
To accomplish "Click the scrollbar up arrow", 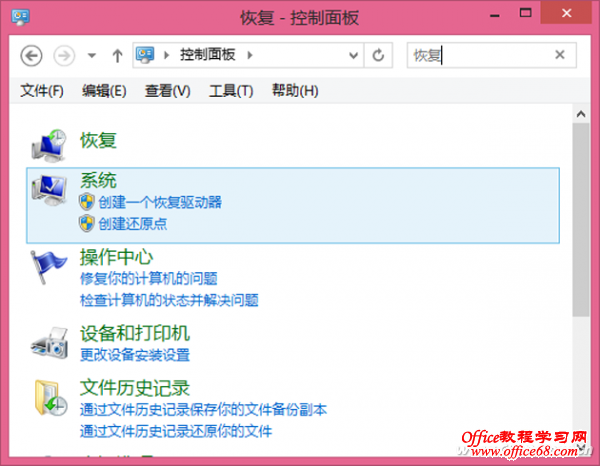I will click(581, 114).
